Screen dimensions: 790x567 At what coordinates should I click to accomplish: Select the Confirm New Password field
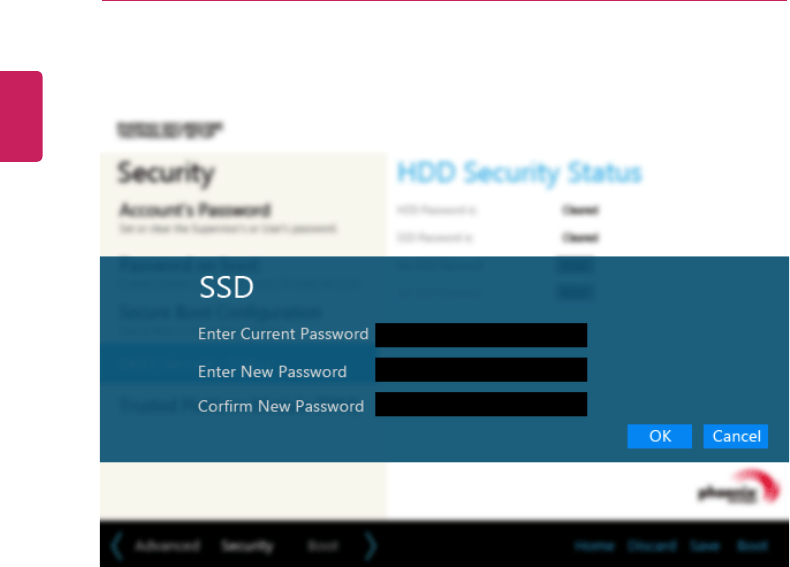[x=481, y=405]
